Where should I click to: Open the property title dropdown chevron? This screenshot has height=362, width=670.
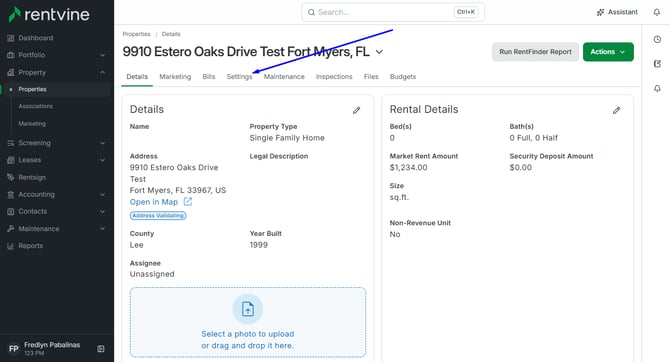pyautogui.click(x=379, y=52)
